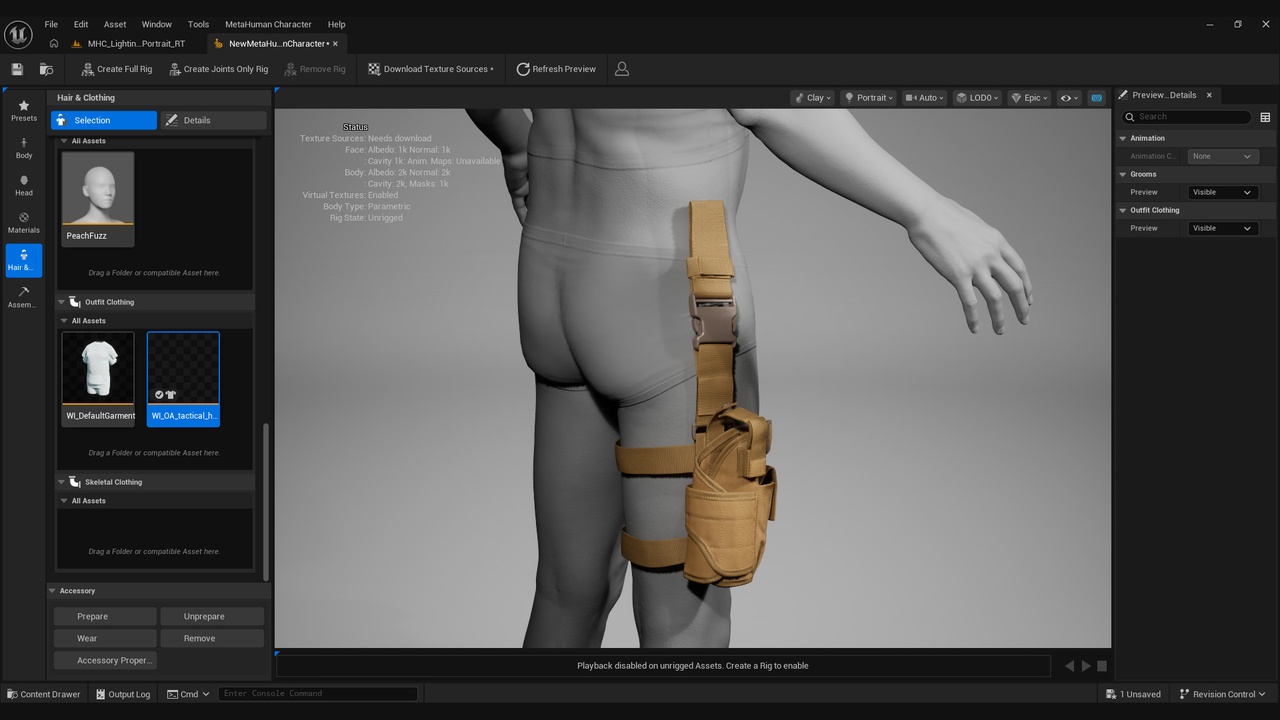Viewport: 1280px width, 720px height.
Task: Open the property matrix grid icon
Action: click(1265, 117)
